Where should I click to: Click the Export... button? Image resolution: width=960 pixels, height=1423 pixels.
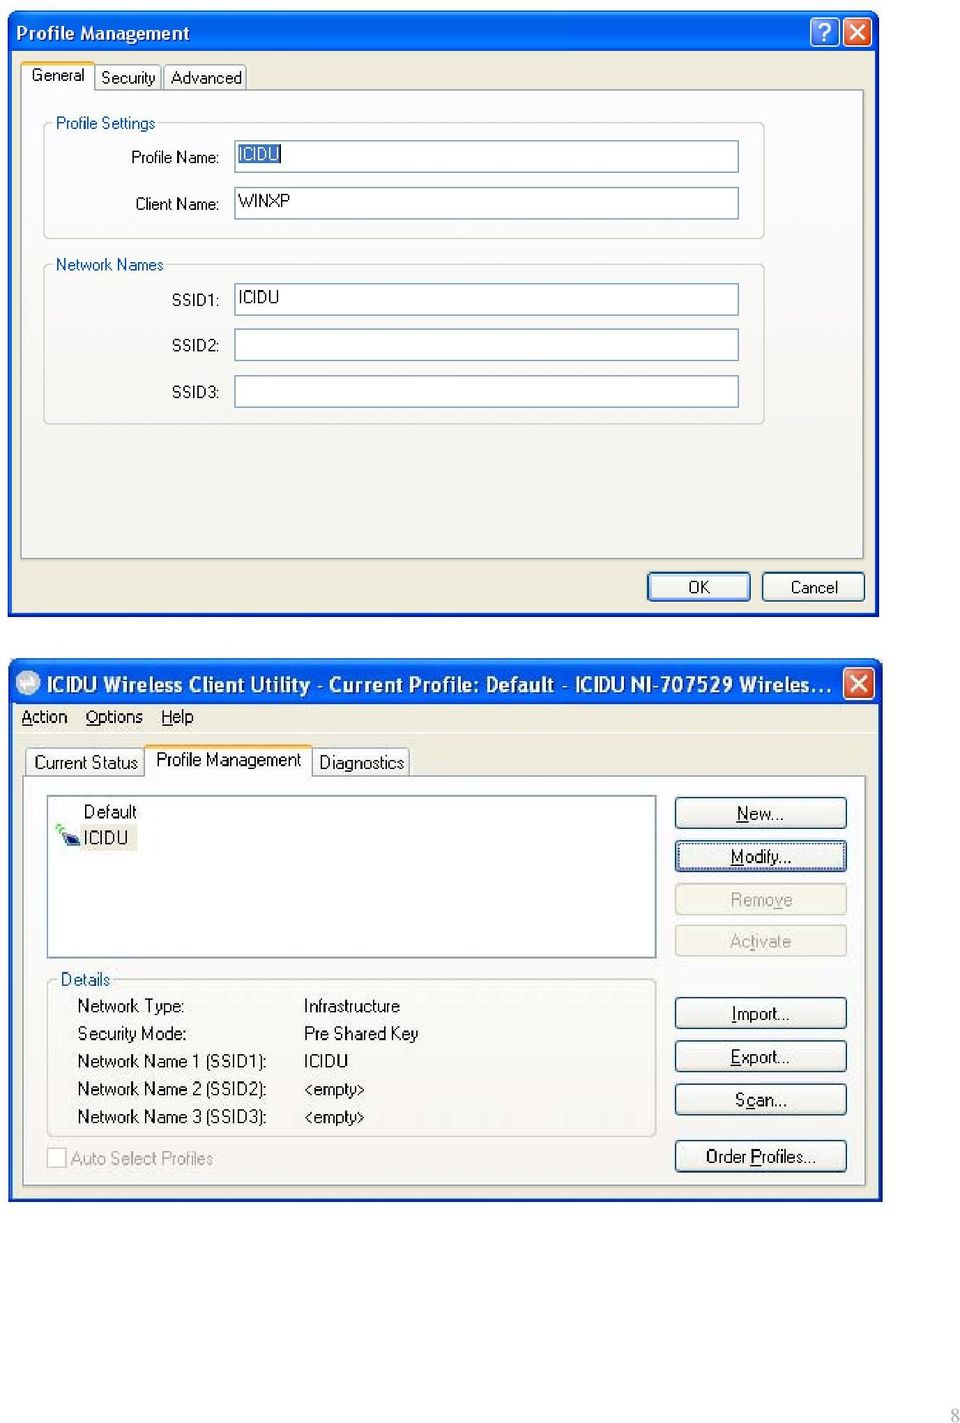(760, 1056)
